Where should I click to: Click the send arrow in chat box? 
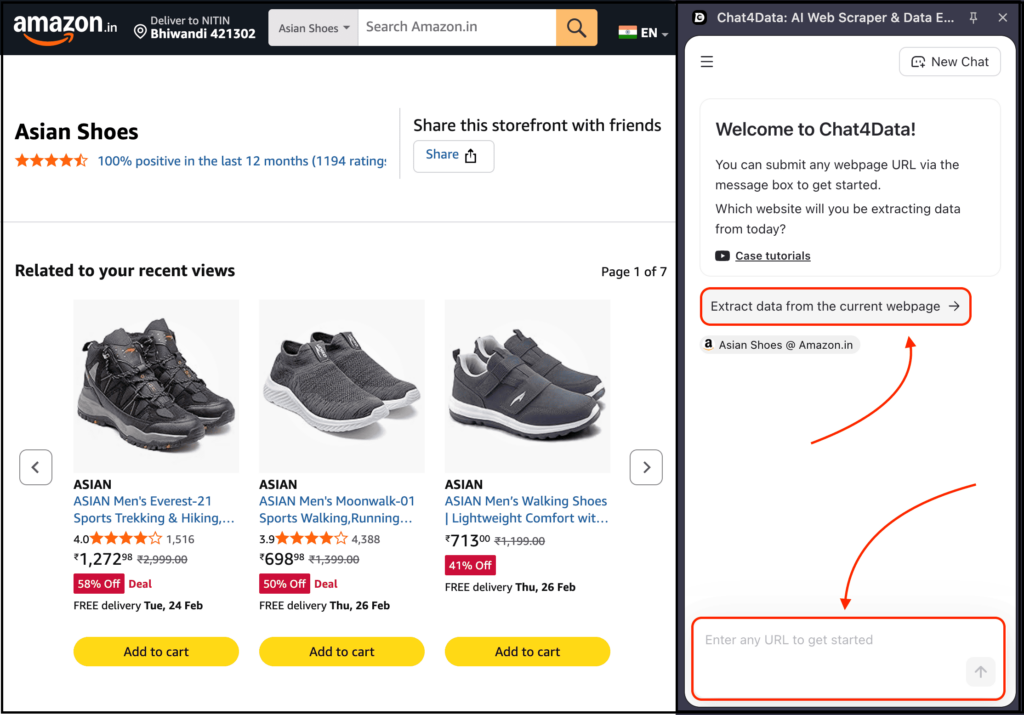click(x=980, y=672)
